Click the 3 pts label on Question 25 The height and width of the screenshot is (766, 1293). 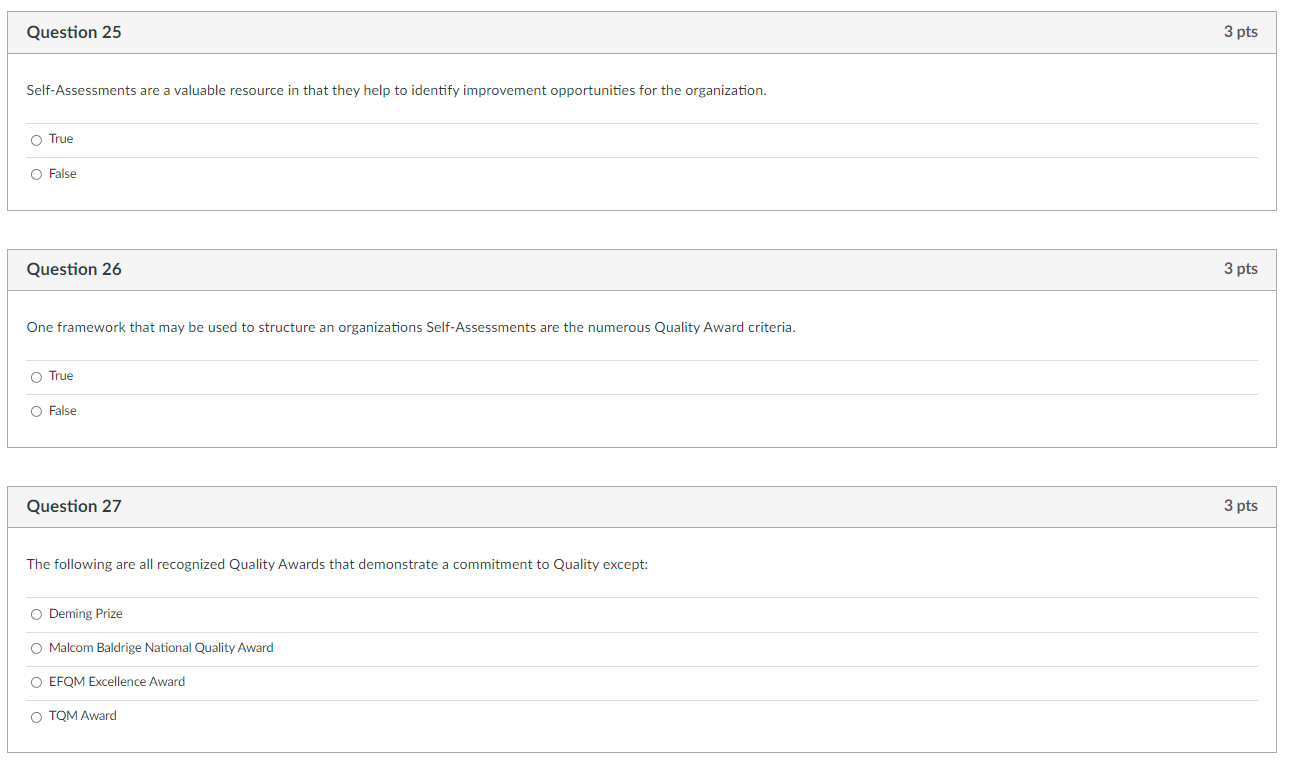(x=1241, y=32)
